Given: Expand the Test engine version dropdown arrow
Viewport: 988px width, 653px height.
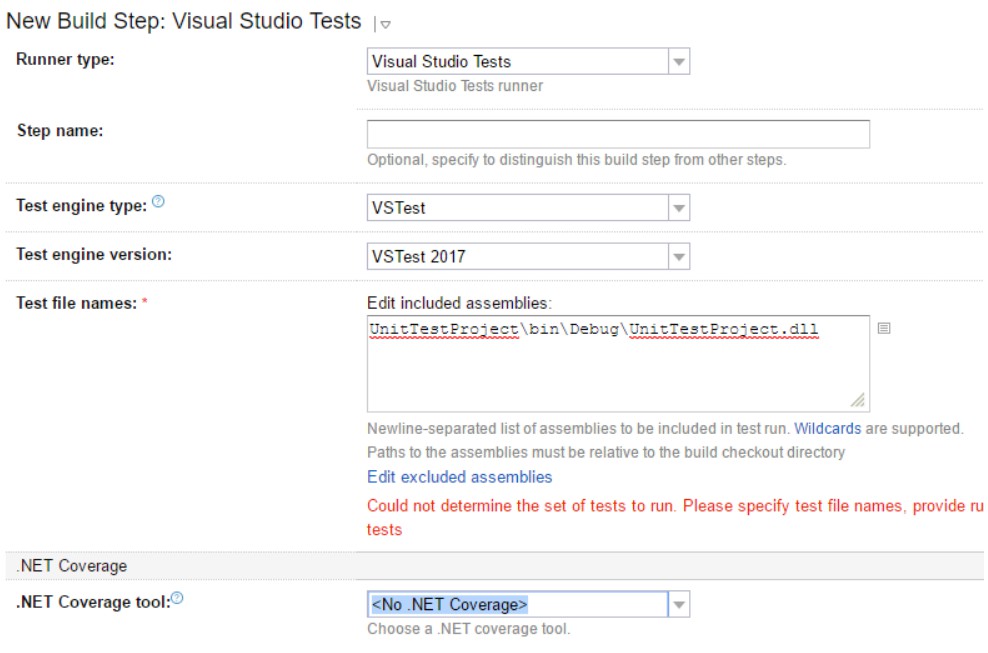Looking at the screenshot, I should (x=679, y=257).
